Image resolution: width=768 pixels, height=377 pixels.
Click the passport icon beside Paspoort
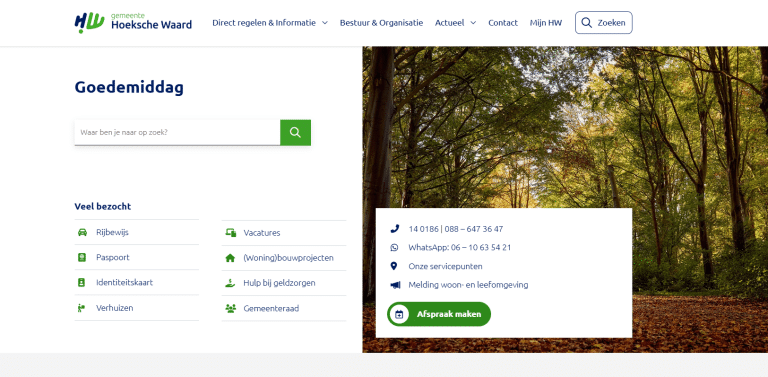click(x=82, y=257)
